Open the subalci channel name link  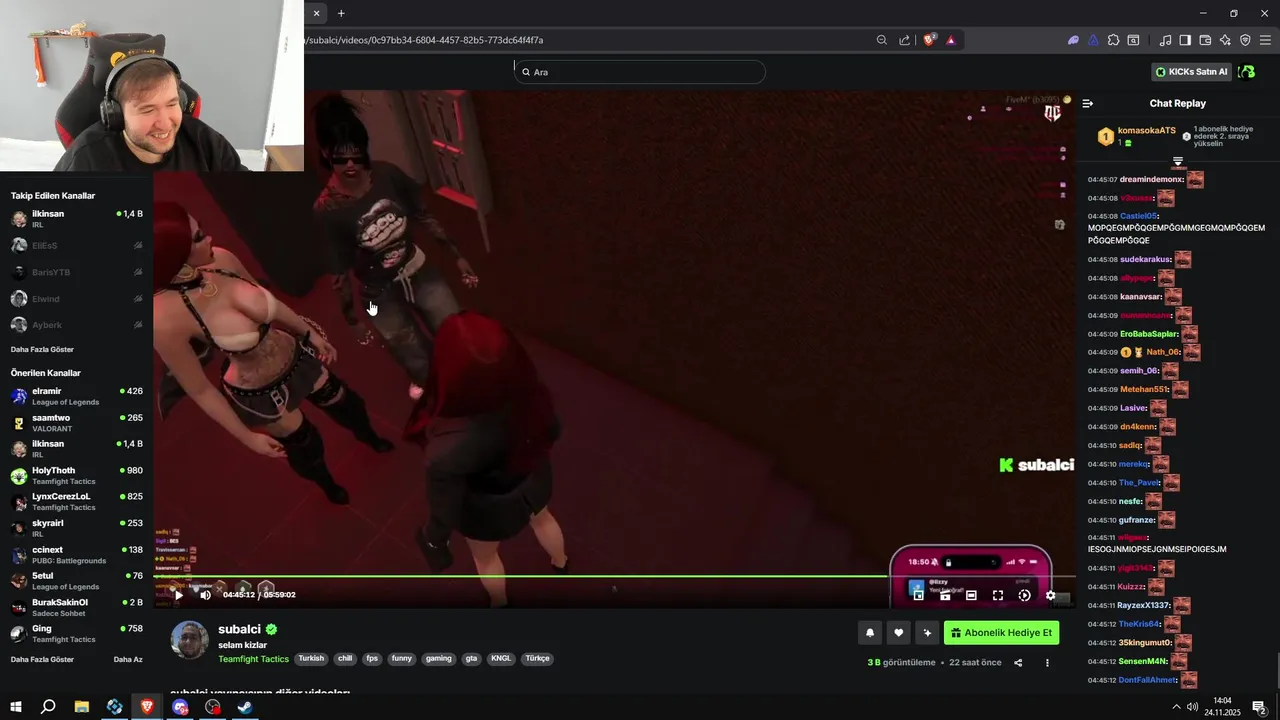pos(239,629)
